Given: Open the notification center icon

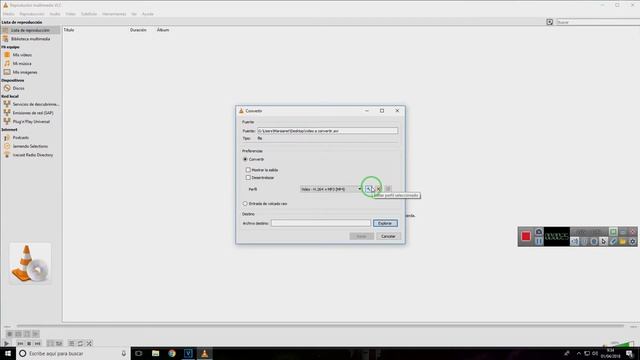Looking at the screenshot, I should 630,353.
